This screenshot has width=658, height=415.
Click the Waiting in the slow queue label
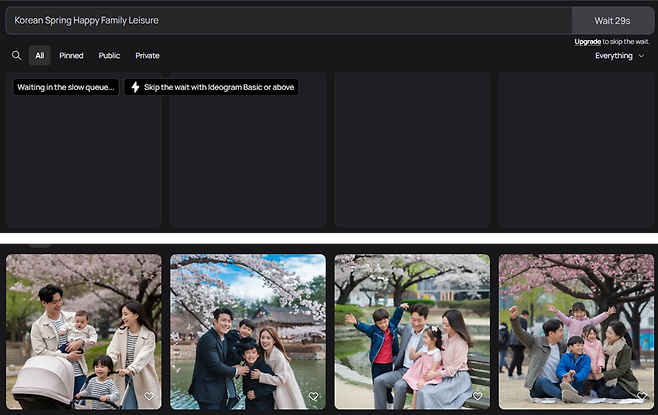coord(66,87)
